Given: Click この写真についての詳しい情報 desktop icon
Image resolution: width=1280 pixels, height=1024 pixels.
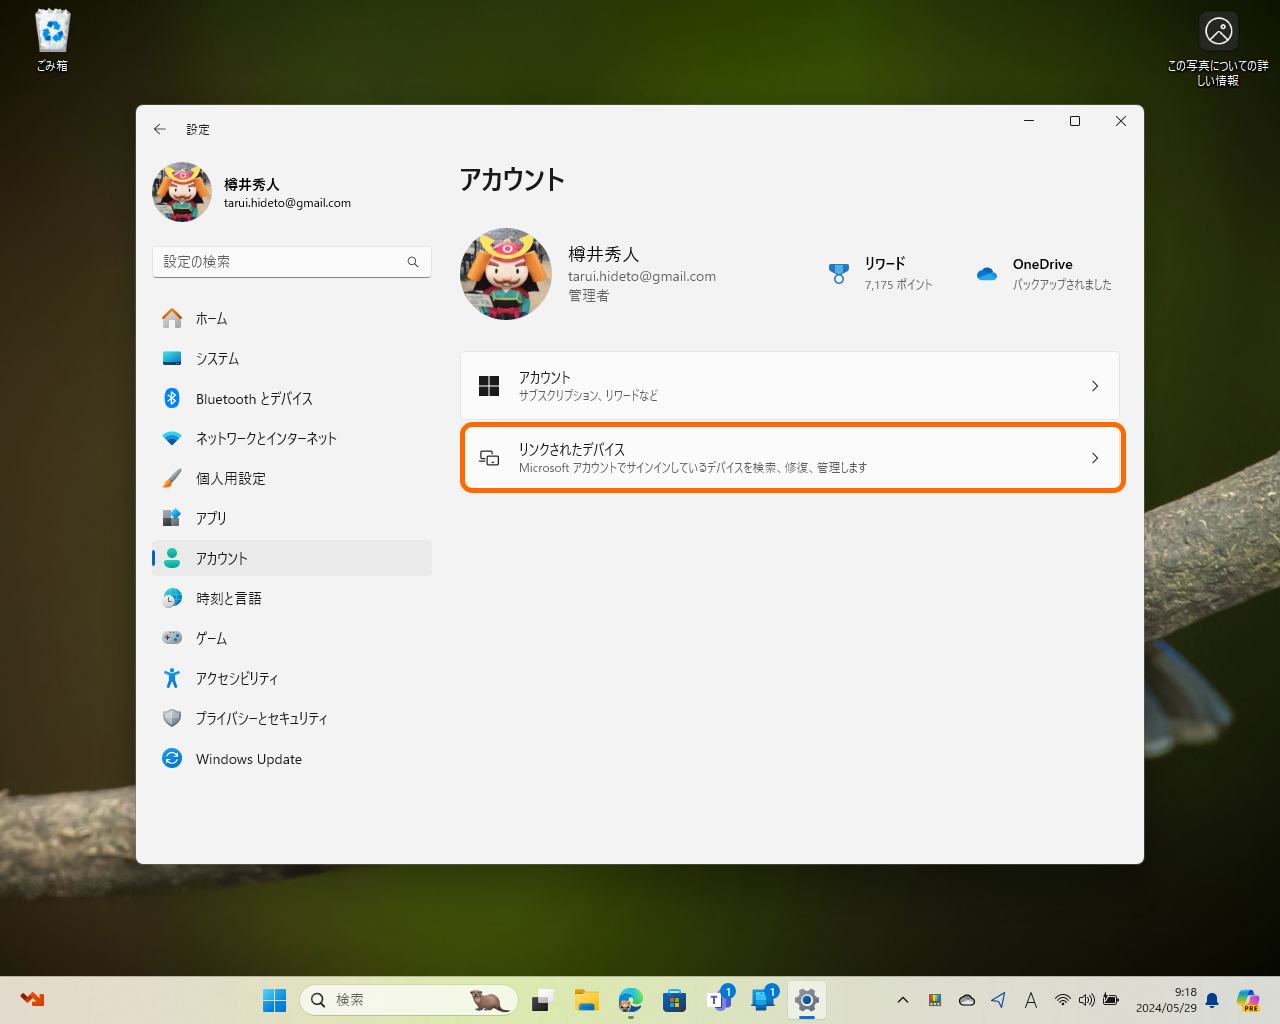Looking at the screenshot, I should (x=1218, y=50).
